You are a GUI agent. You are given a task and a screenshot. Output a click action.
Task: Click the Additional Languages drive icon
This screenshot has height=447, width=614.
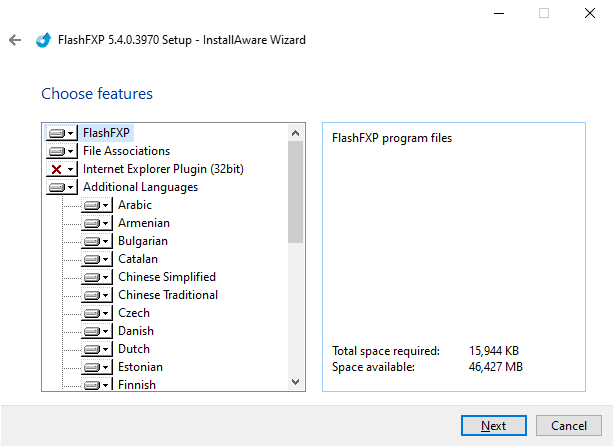click(57, 187)
